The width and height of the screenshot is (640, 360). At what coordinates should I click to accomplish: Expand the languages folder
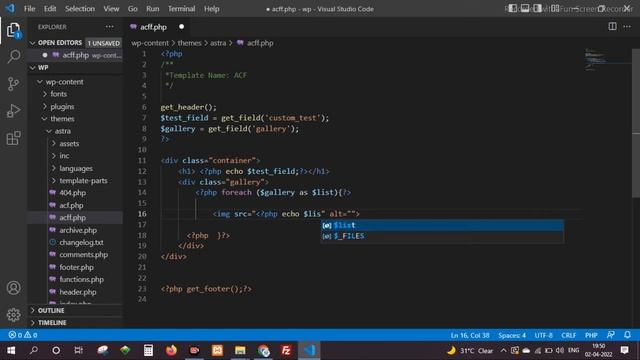coord(53,168)
